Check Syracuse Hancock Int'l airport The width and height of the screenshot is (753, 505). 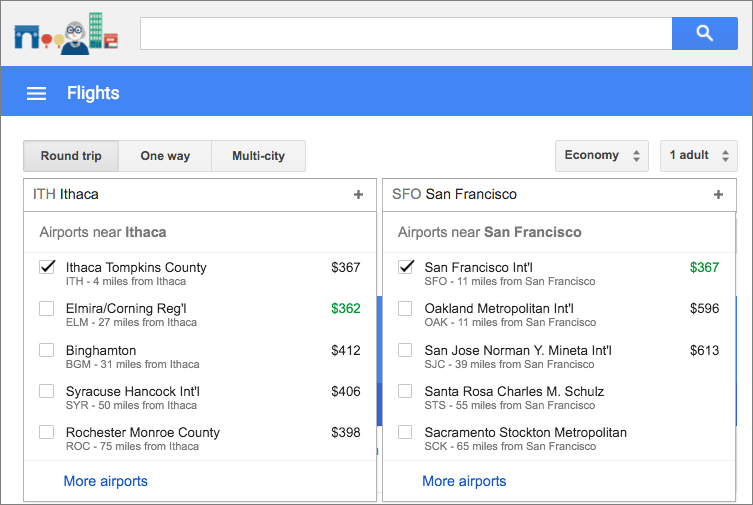pyautogui.click(x=47, y=391)
